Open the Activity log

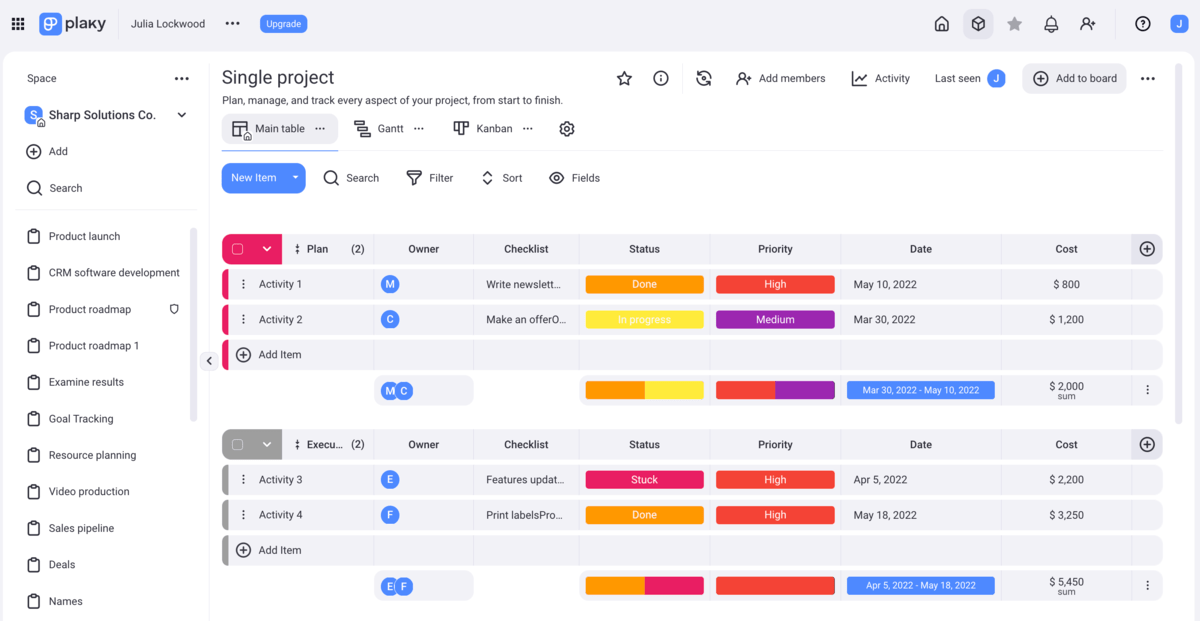pos(880,78)
